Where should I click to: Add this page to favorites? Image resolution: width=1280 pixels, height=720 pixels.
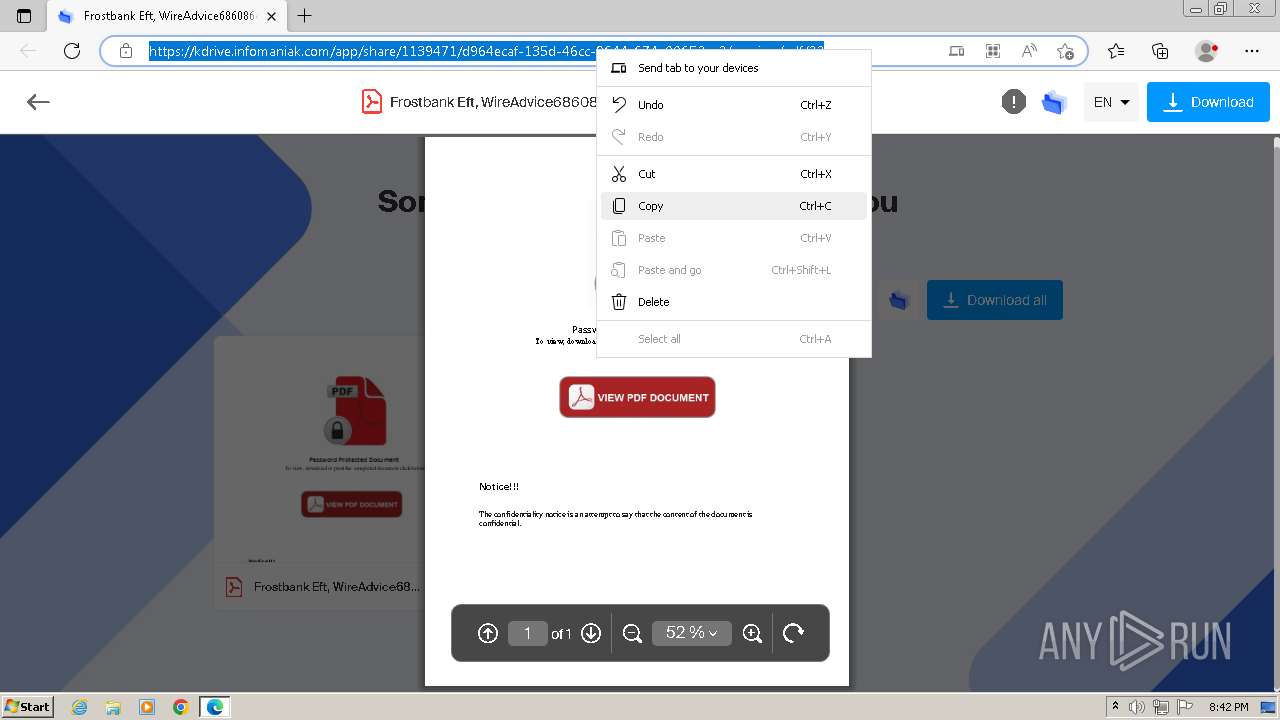click(1065, 51)
